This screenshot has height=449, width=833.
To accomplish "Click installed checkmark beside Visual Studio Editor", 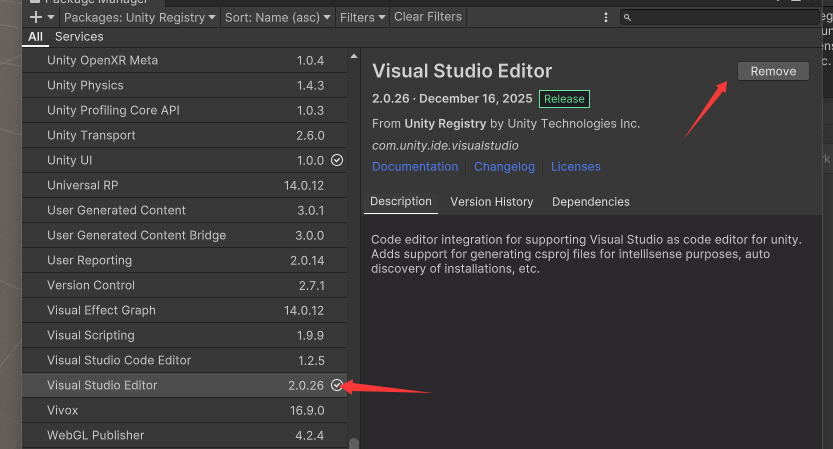I will click(x=337, y=385).
